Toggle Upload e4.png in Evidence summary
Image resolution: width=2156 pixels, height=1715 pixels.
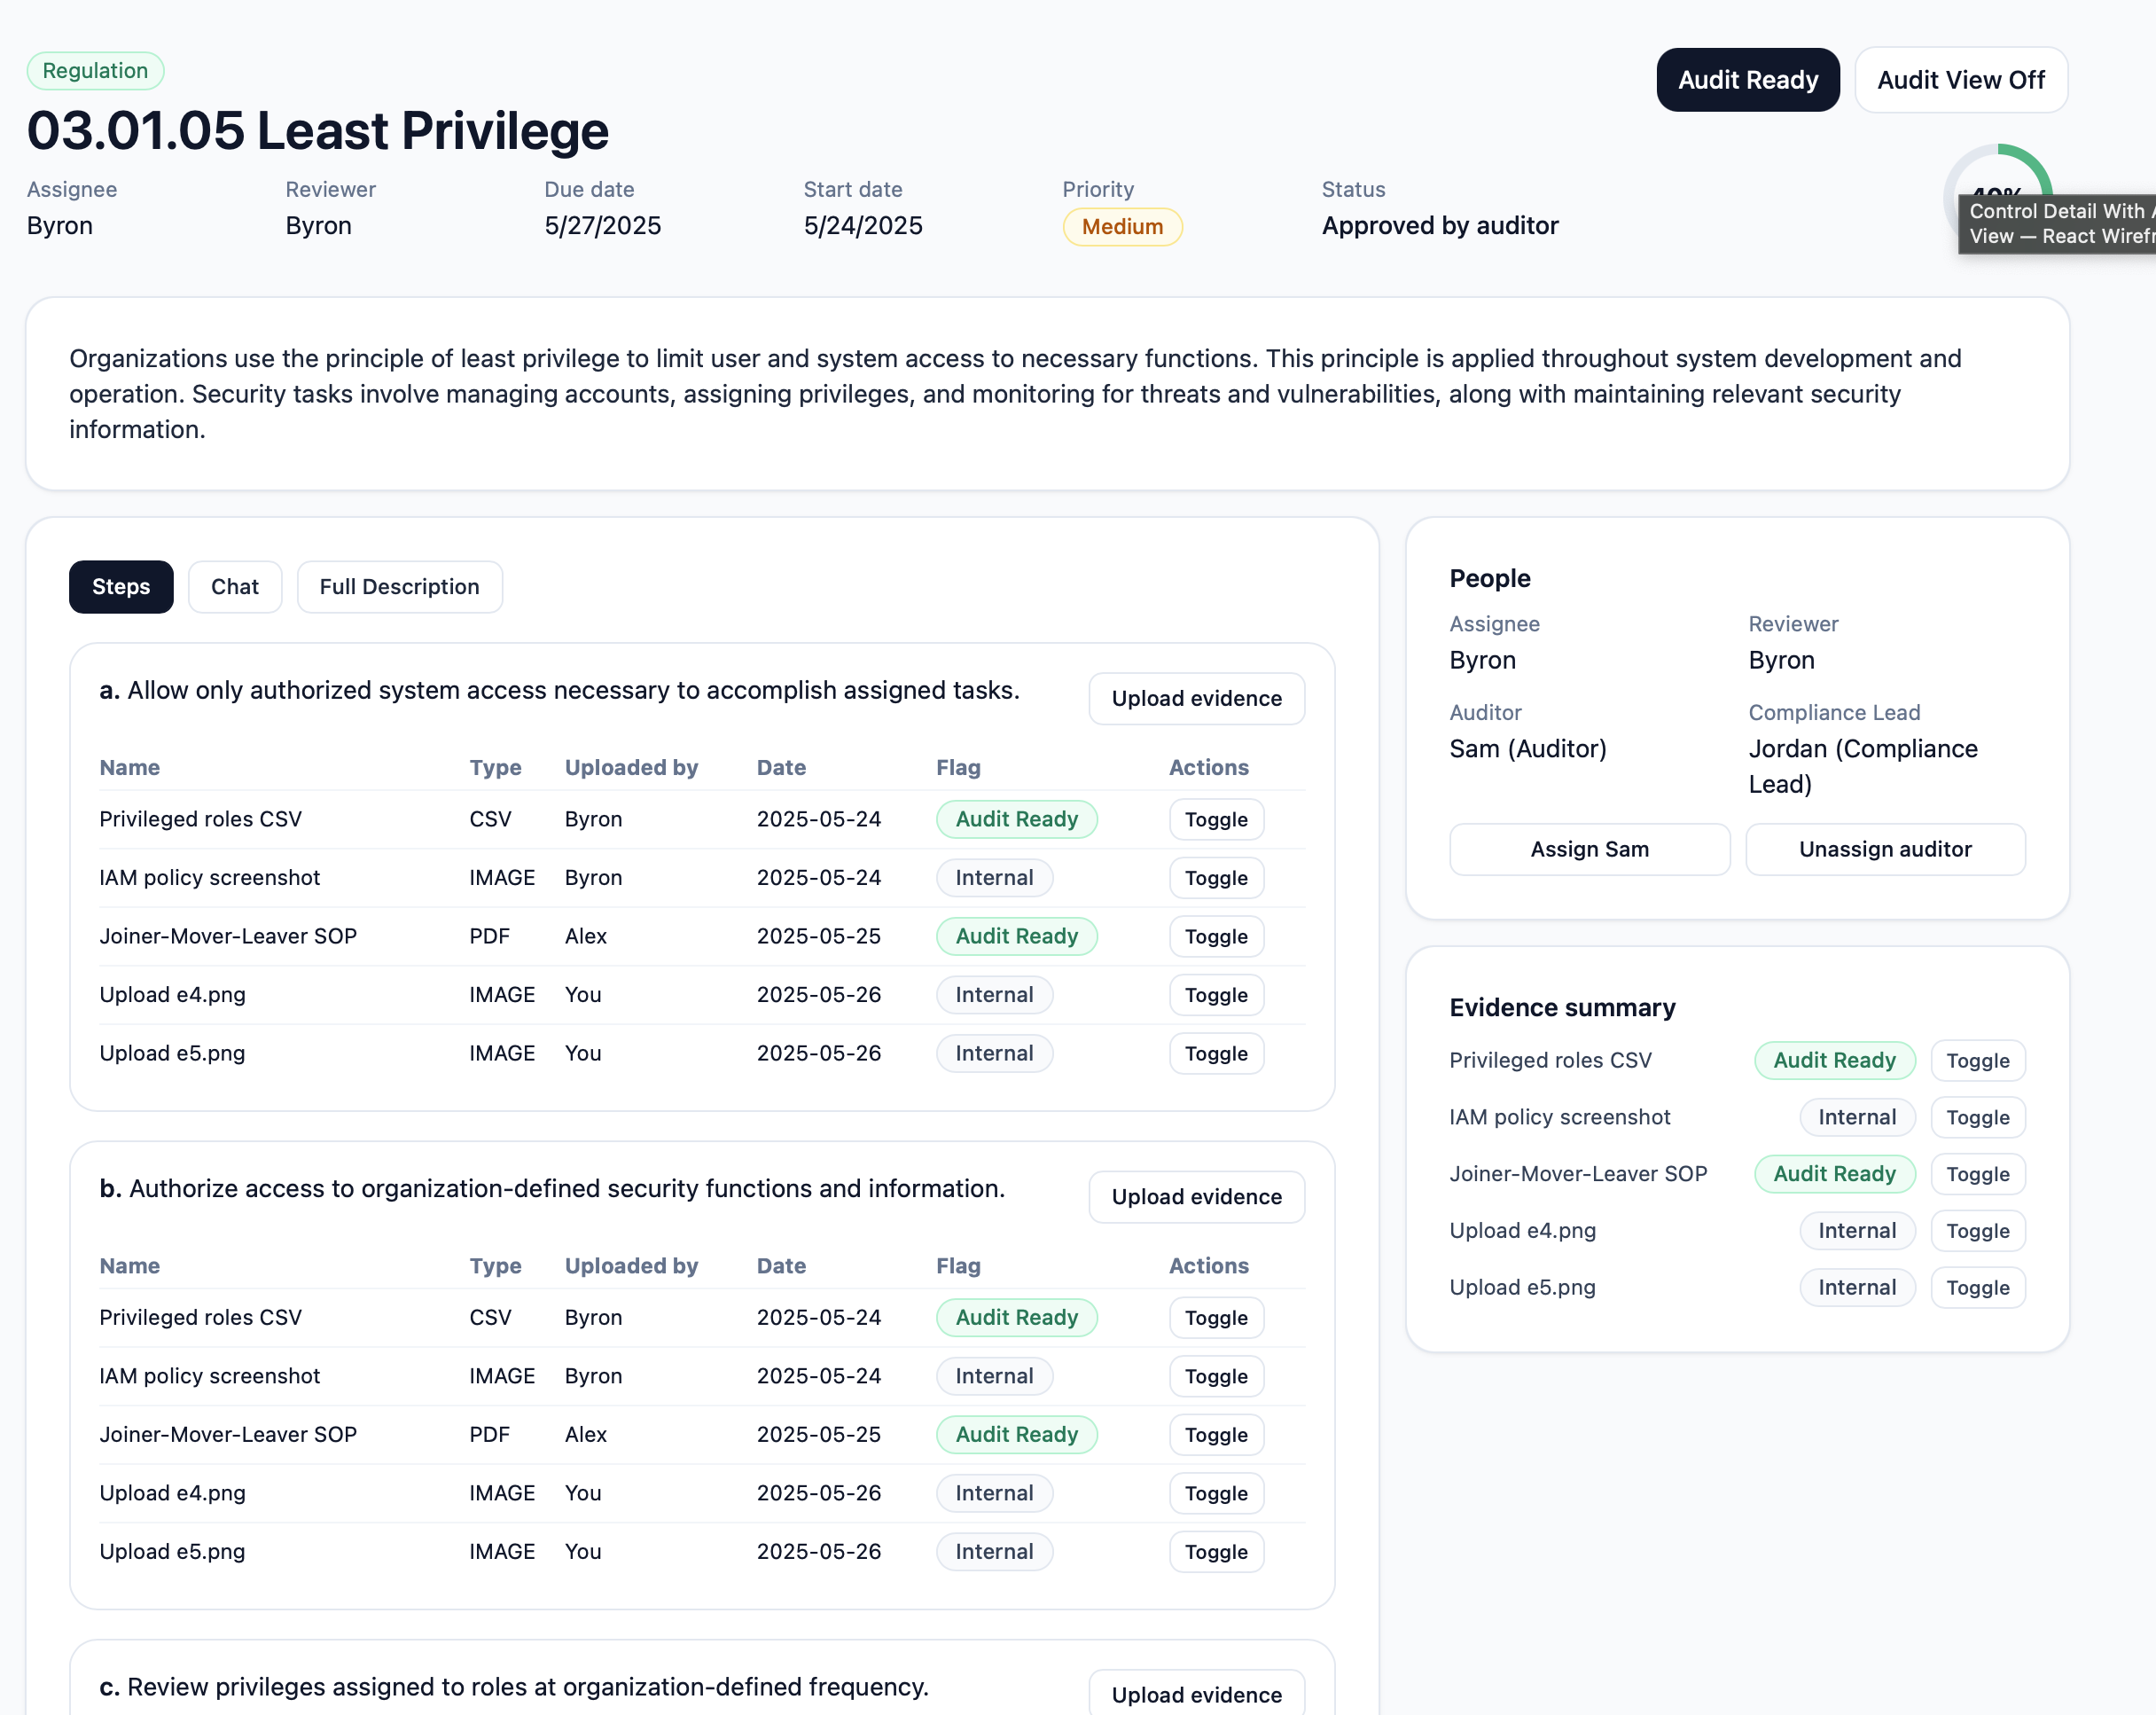[1977, 1230]
